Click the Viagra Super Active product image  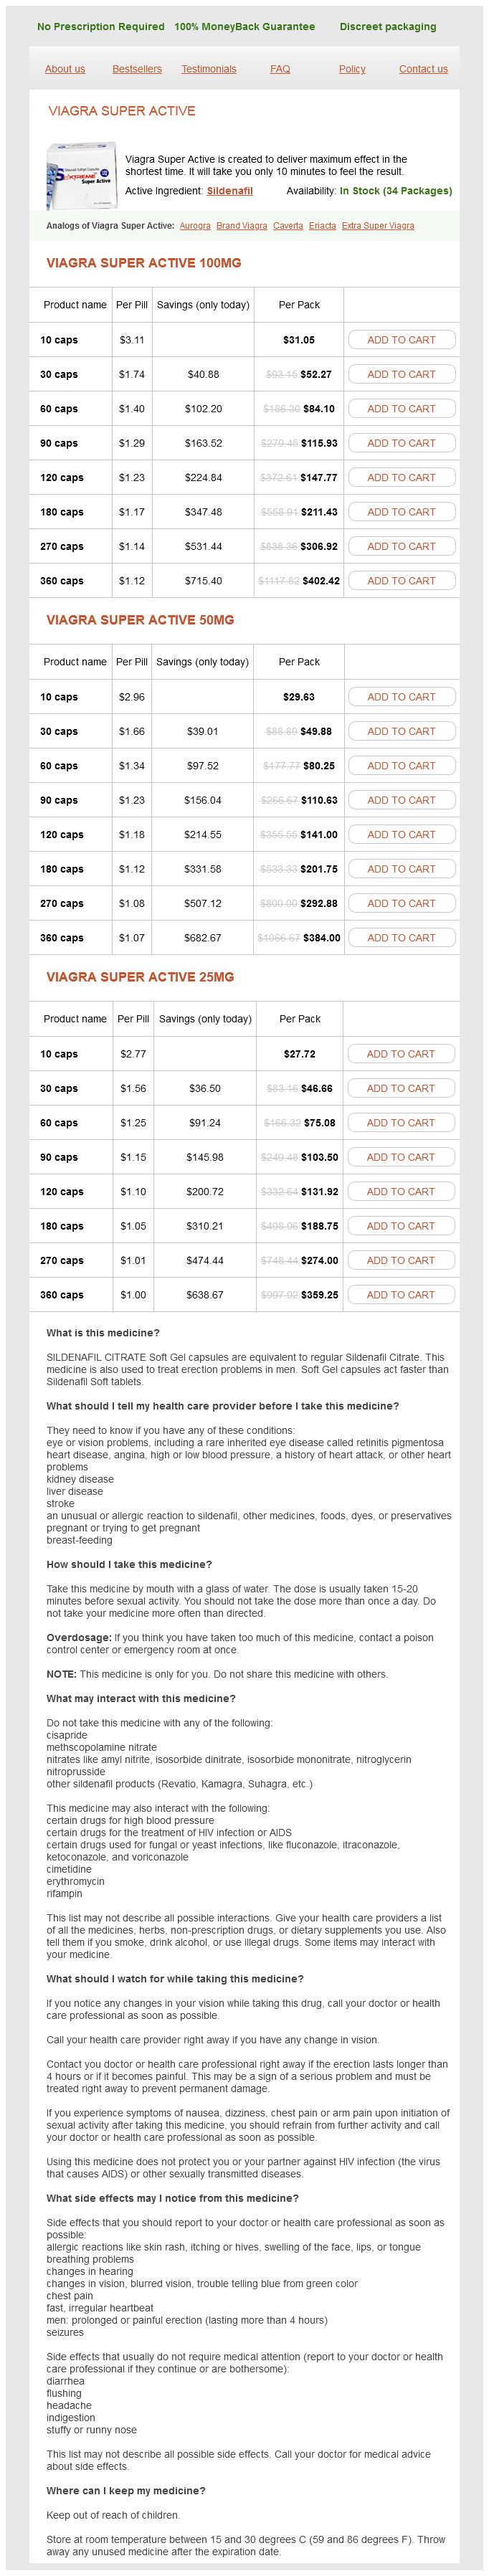(80, 175)
